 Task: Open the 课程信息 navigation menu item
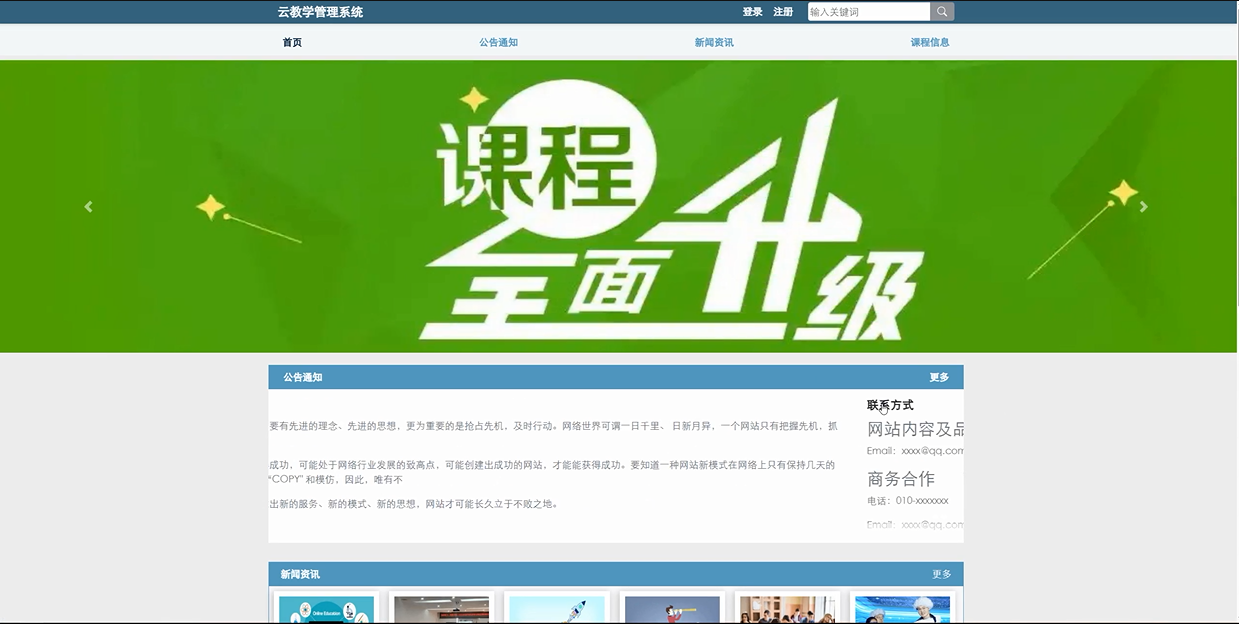pos(930,42)
